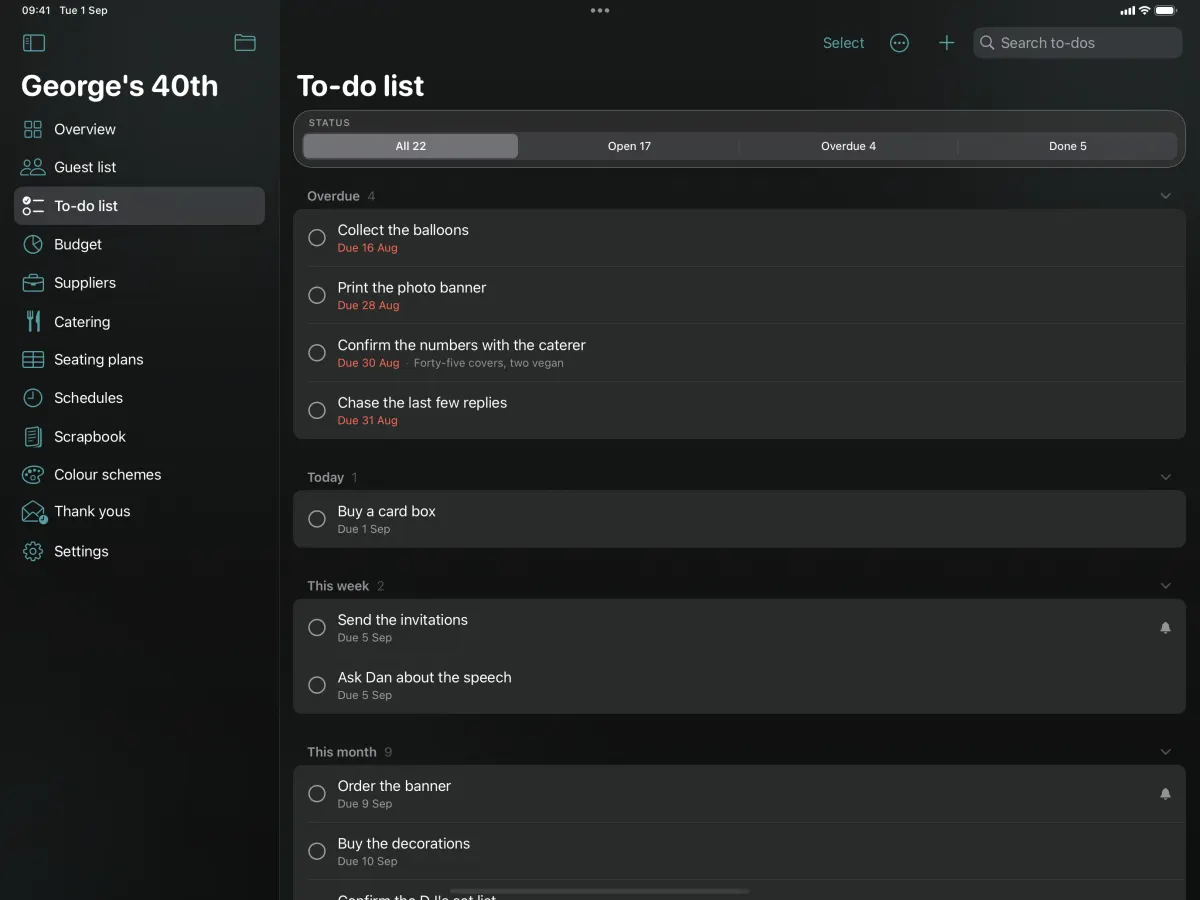Click the Catering fork and knife icon
Screen dimensions: 1200x900
[x=33, y=321]
